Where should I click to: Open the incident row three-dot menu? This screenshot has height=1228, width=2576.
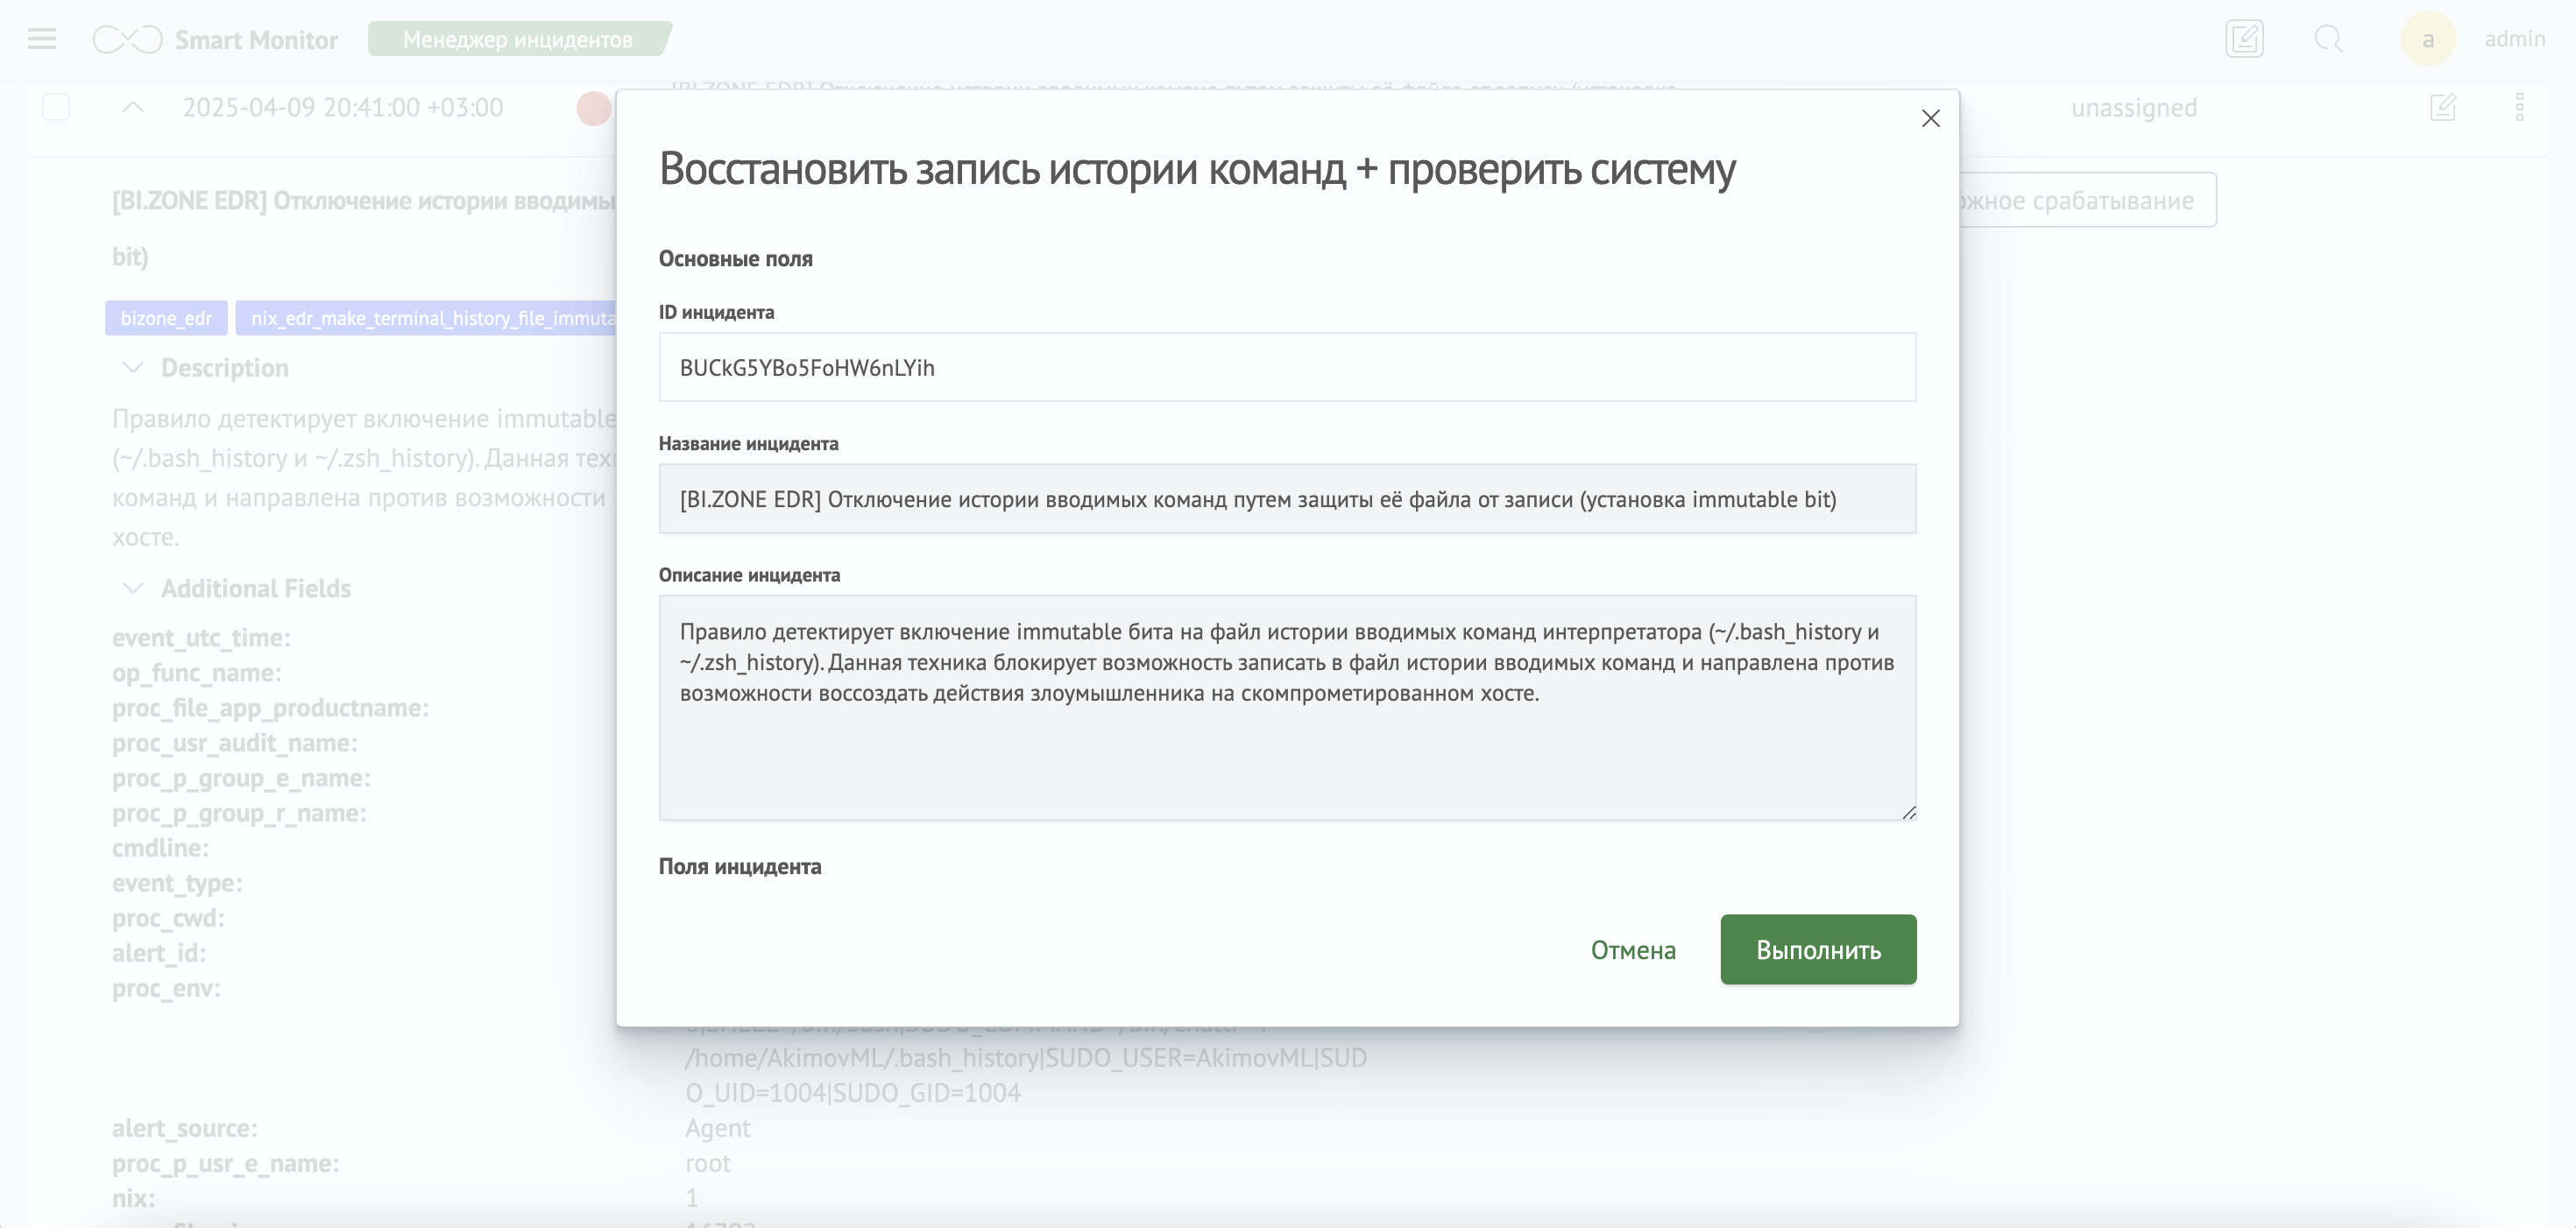(x=2519, y=107)
